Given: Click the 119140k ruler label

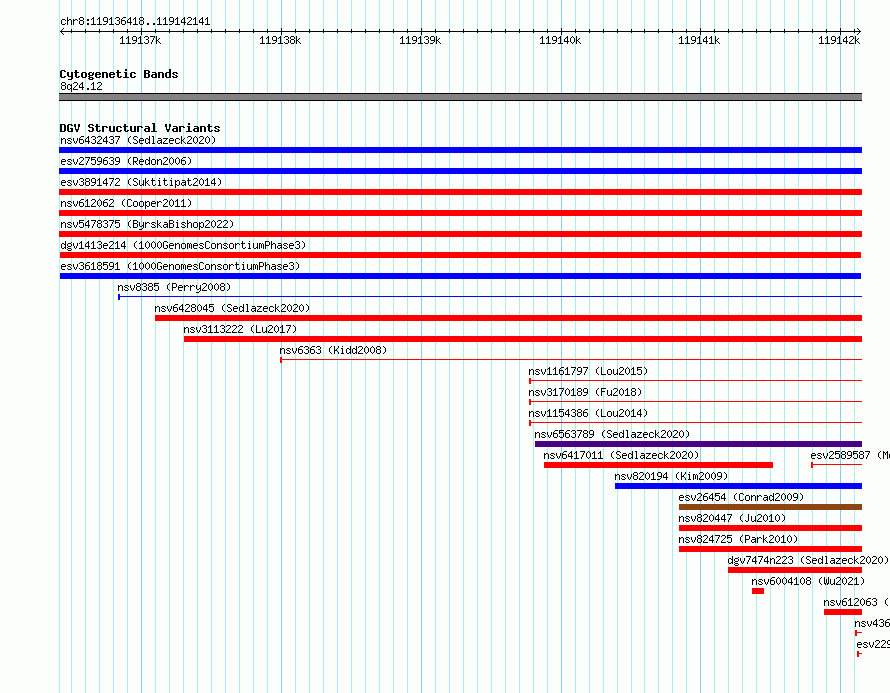Looking at the screenshot, I should [x=560, y=40].
